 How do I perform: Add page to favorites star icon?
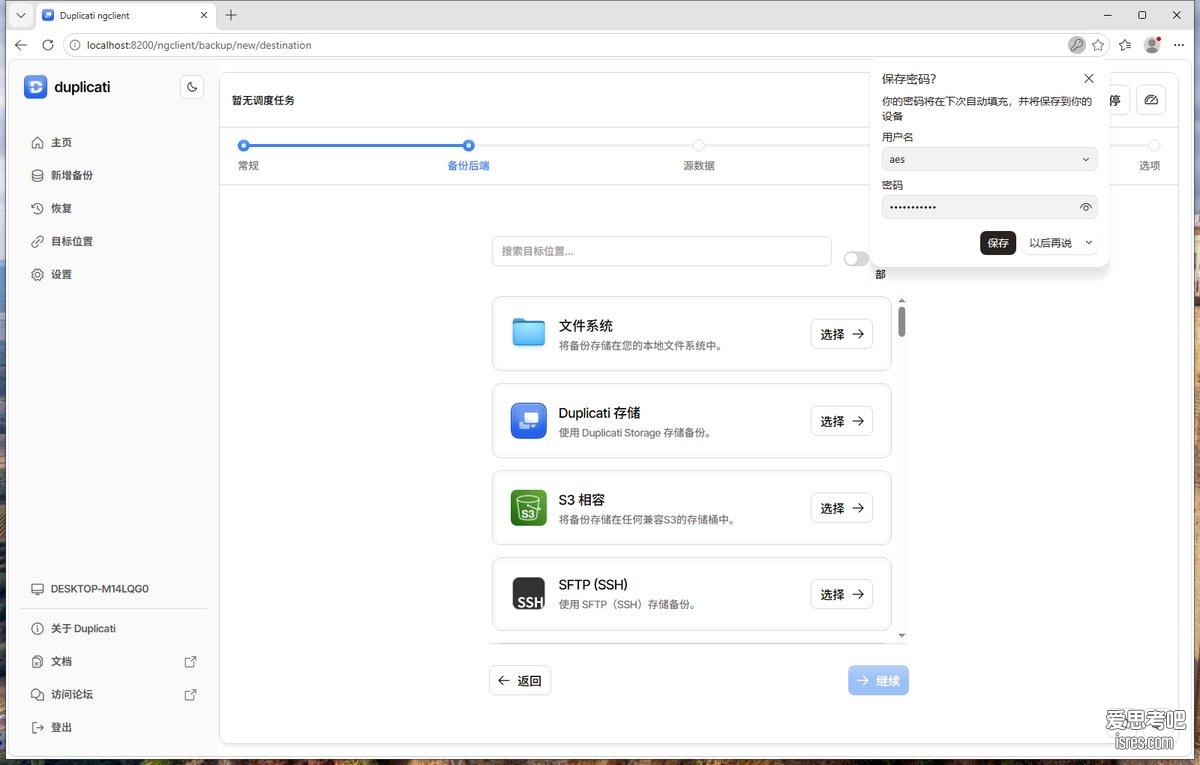(x=1098, y=45)
